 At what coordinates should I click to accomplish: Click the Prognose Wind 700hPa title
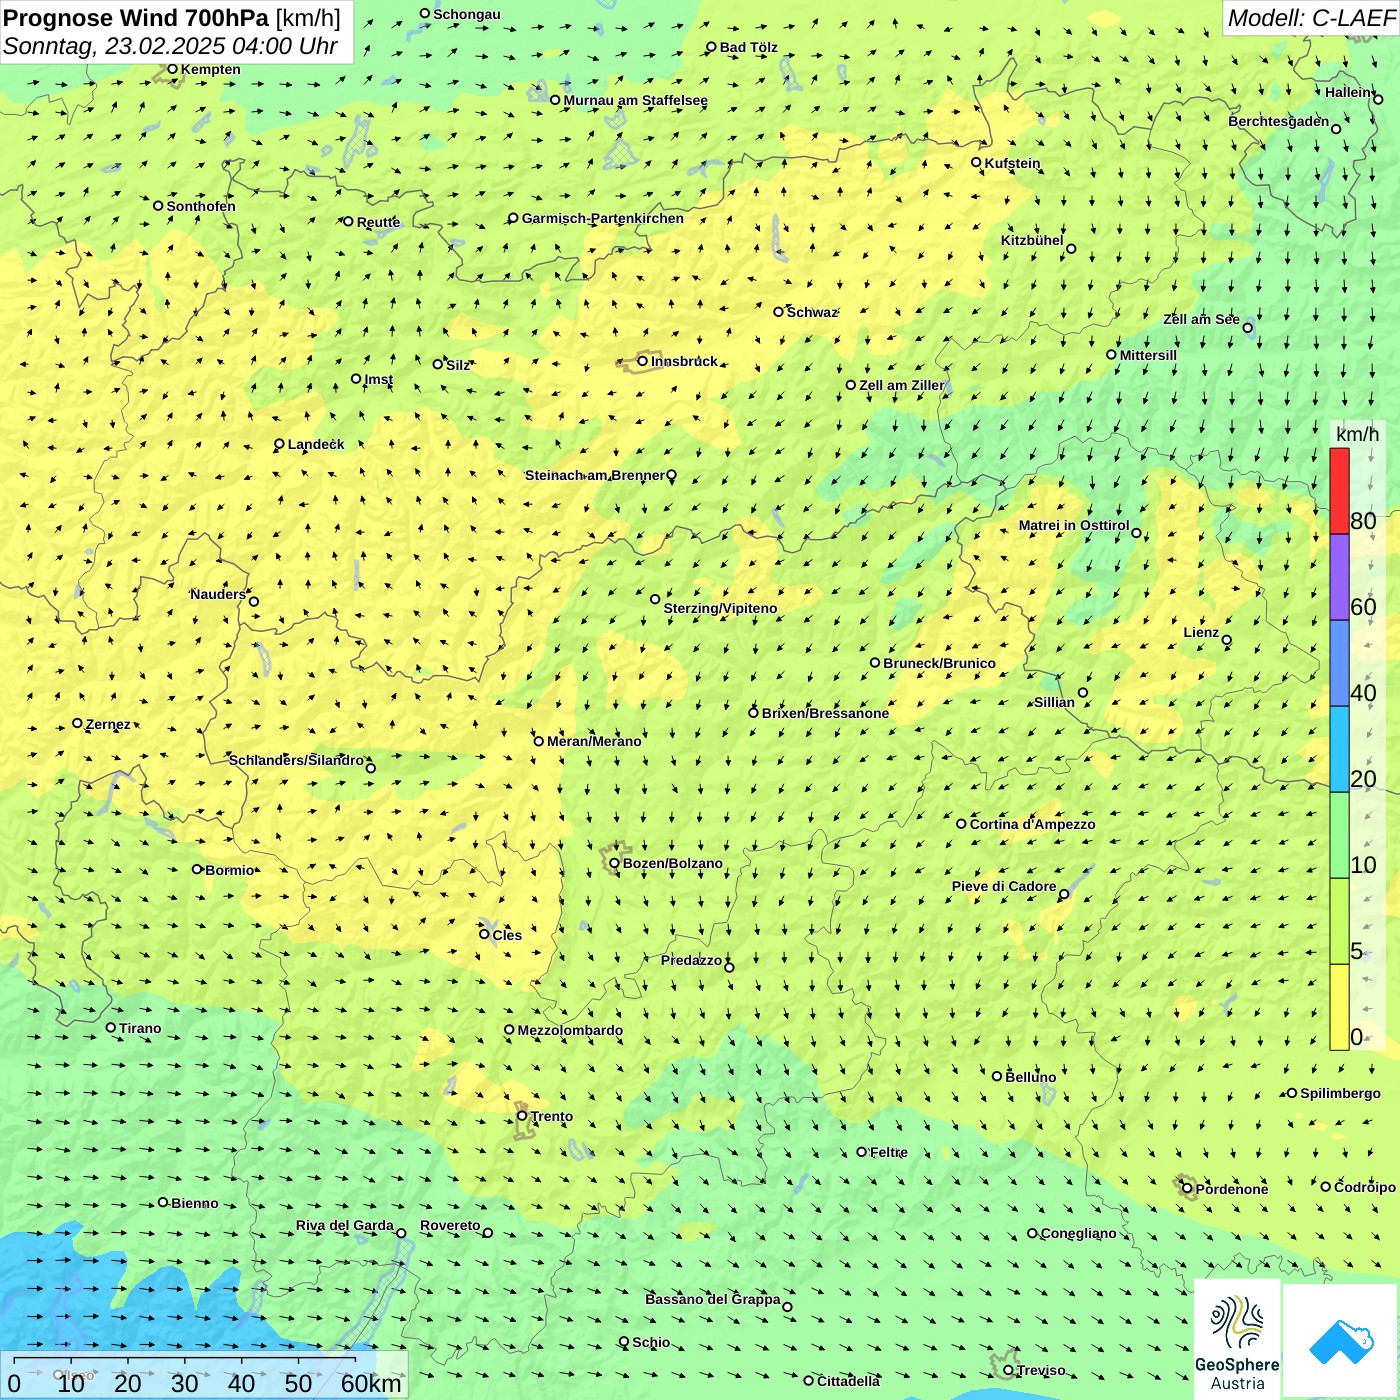pos(136,18)
